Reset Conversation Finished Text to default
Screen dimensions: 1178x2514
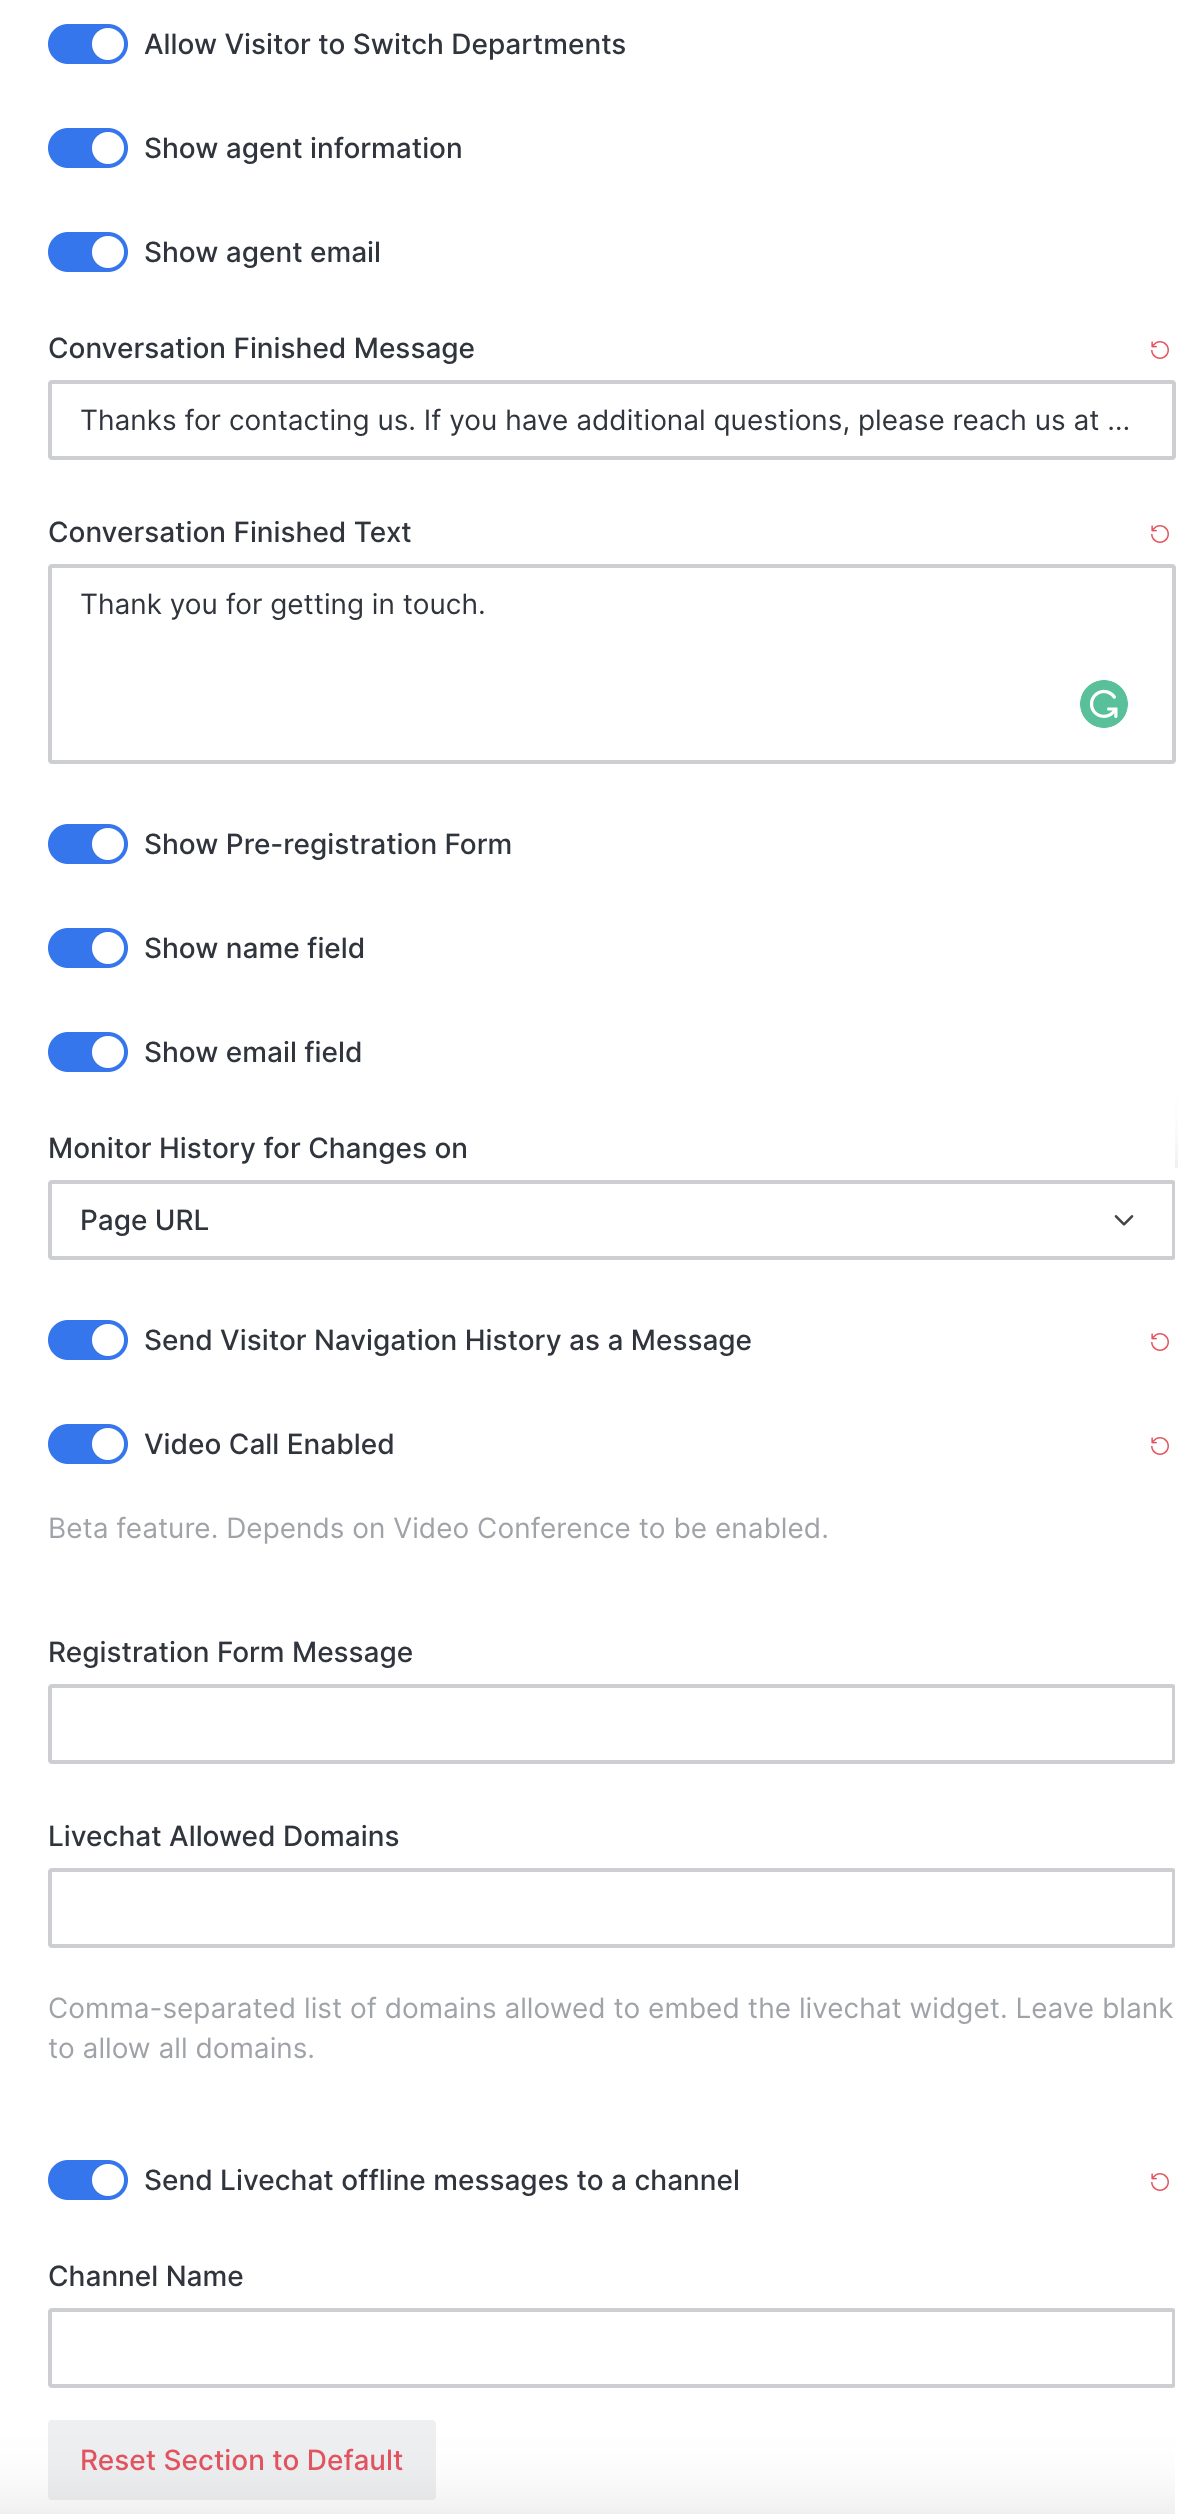pos(1159,533)
